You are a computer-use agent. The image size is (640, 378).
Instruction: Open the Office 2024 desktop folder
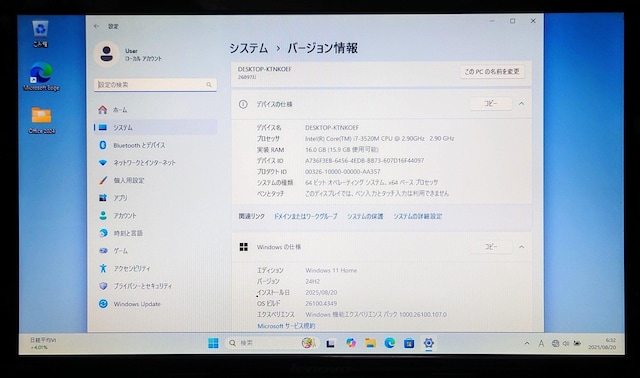[x=42, y=120]
